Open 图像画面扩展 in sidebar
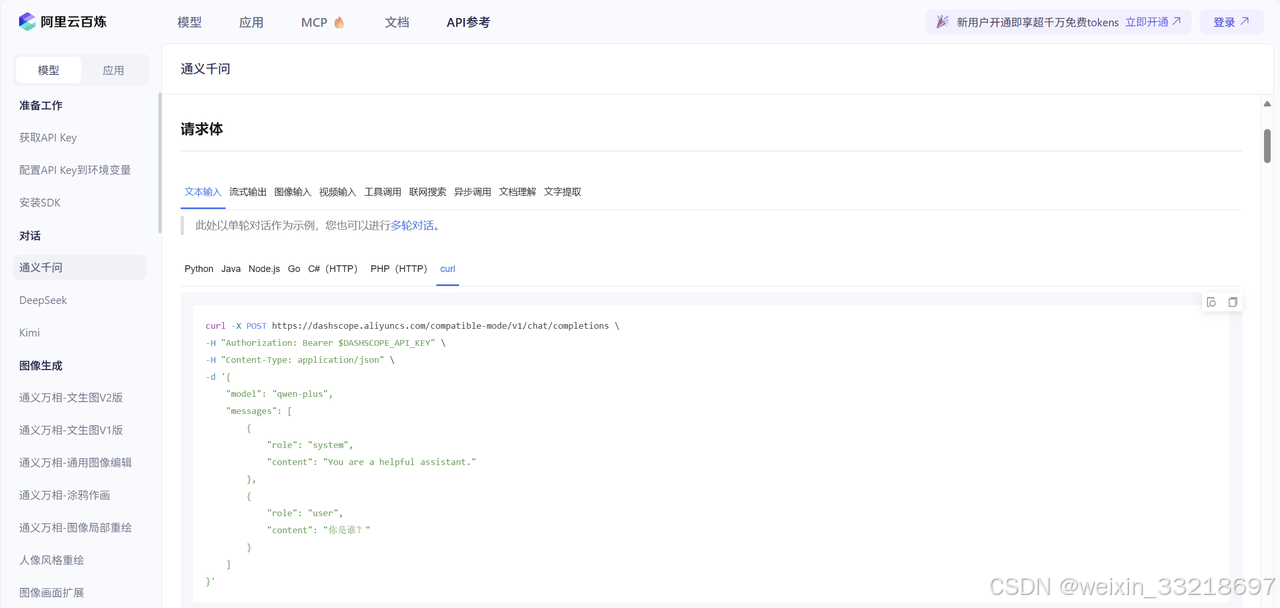 [x=51, y=593]
